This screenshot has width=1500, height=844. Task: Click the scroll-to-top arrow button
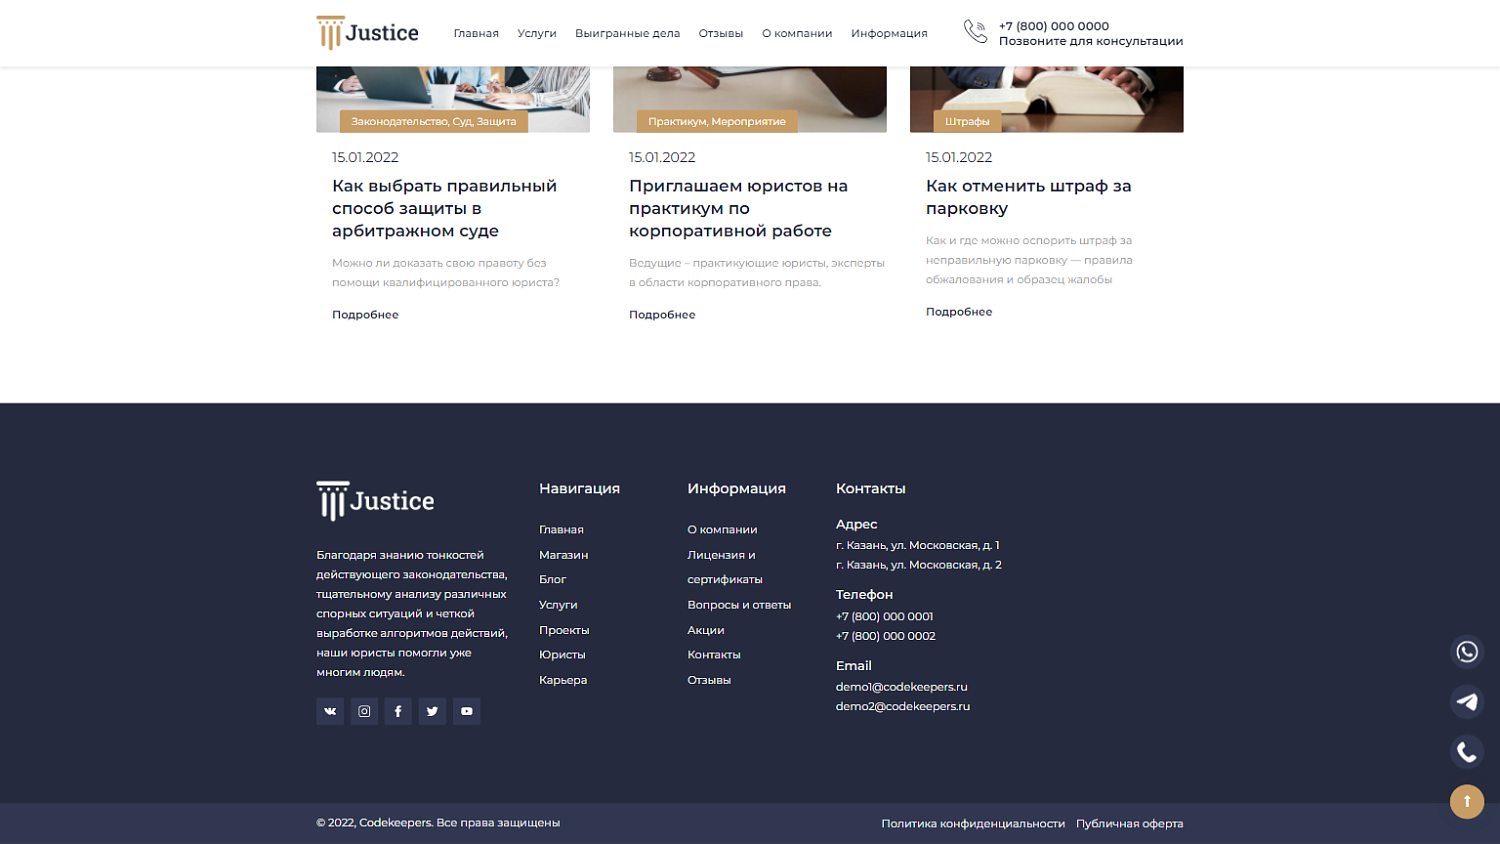(1466, 801)
